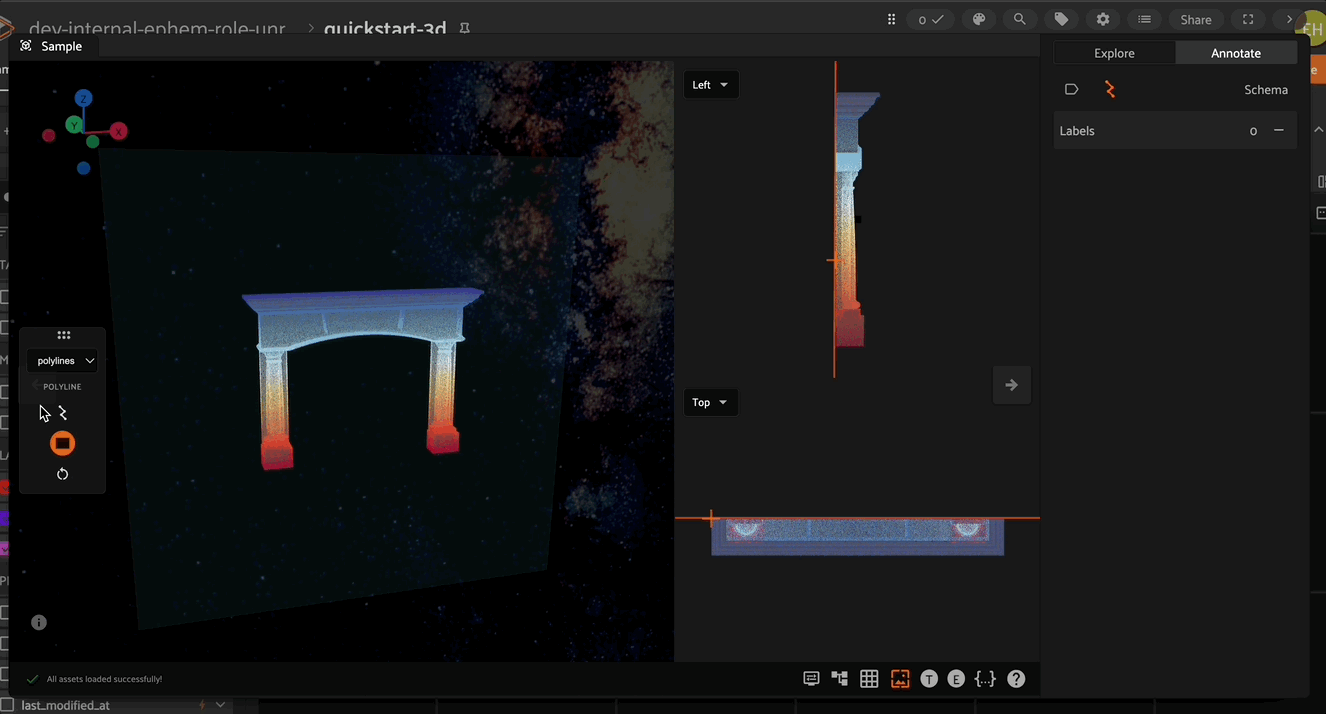1326x714 pixels.
Task: Click the tag icon in the top toolbar
Action: 1061,19
